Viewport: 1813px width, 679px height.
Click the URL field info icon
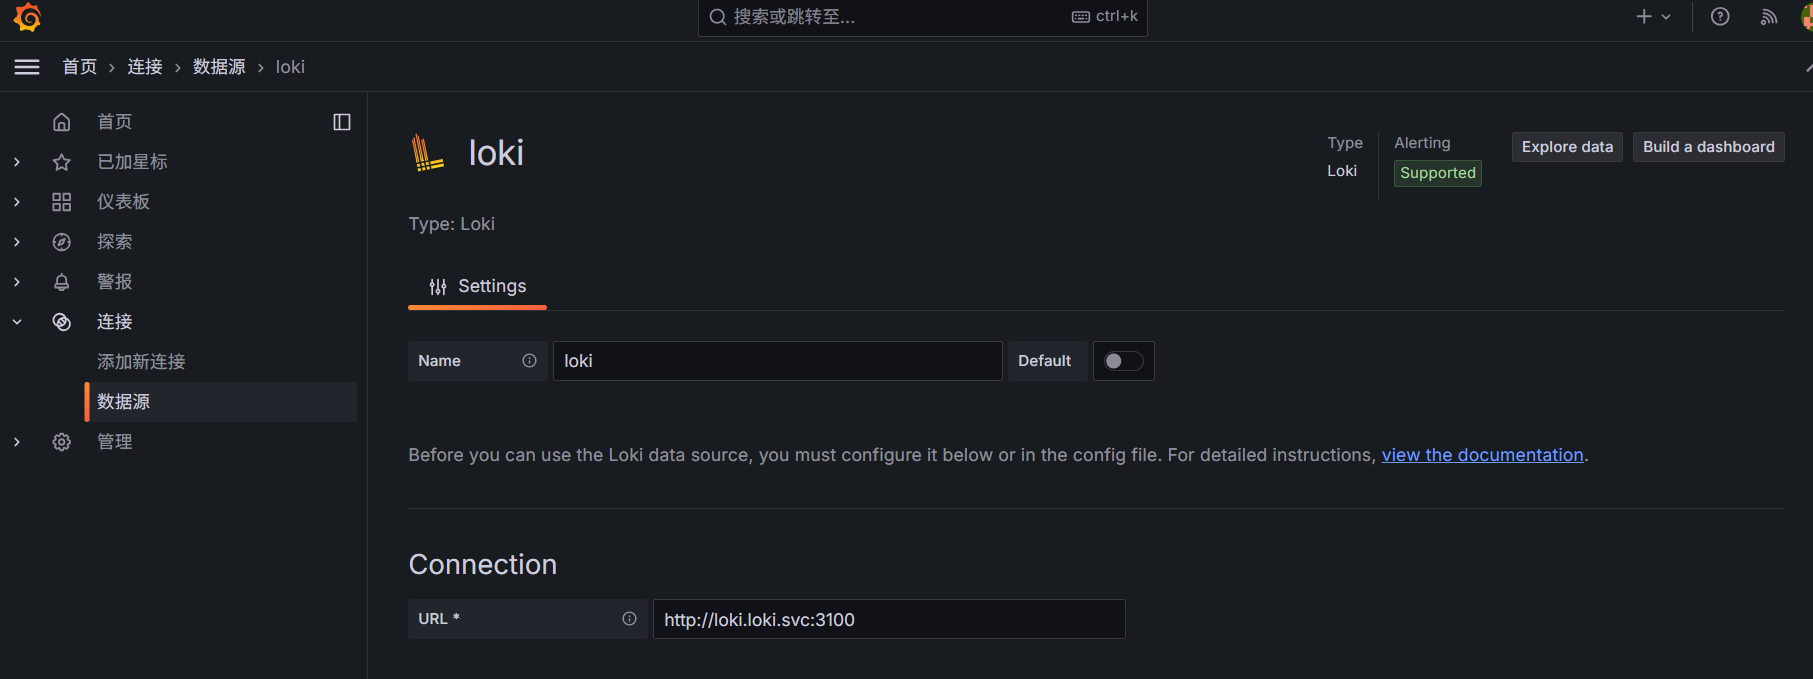pos(629,619)
